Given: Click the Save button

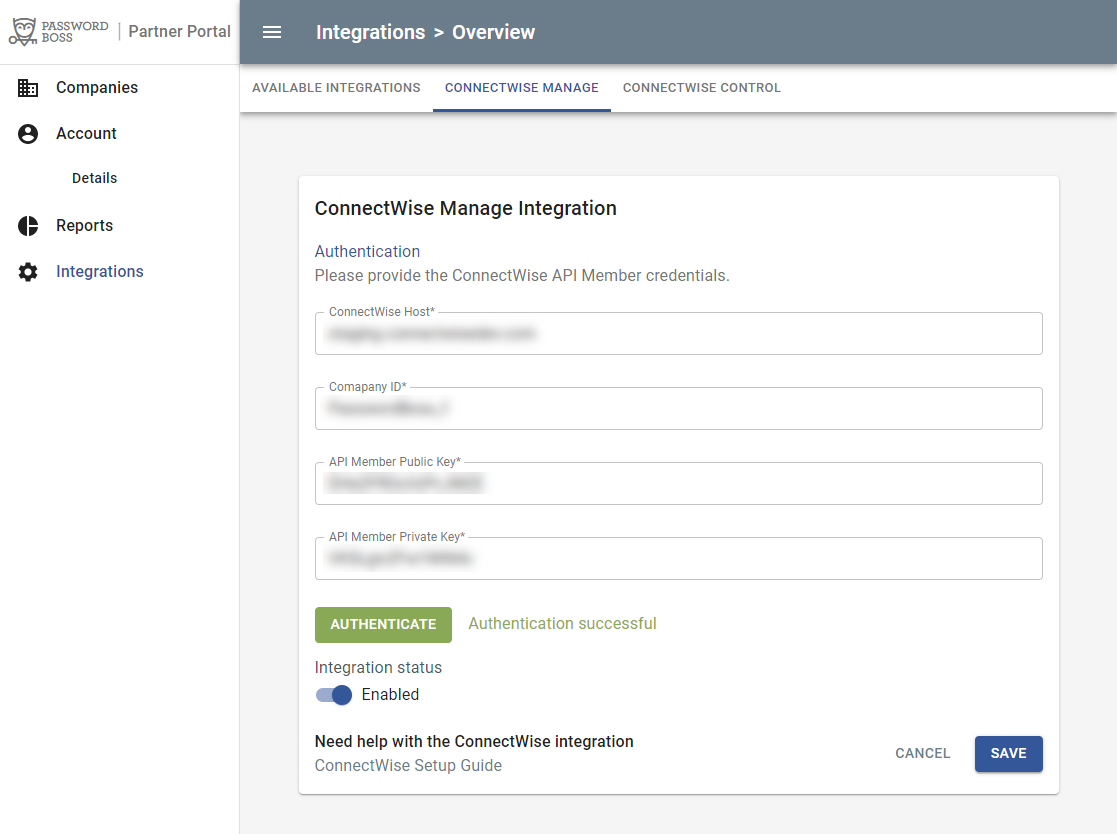Looking at the screenshot, I should 1008,754.
